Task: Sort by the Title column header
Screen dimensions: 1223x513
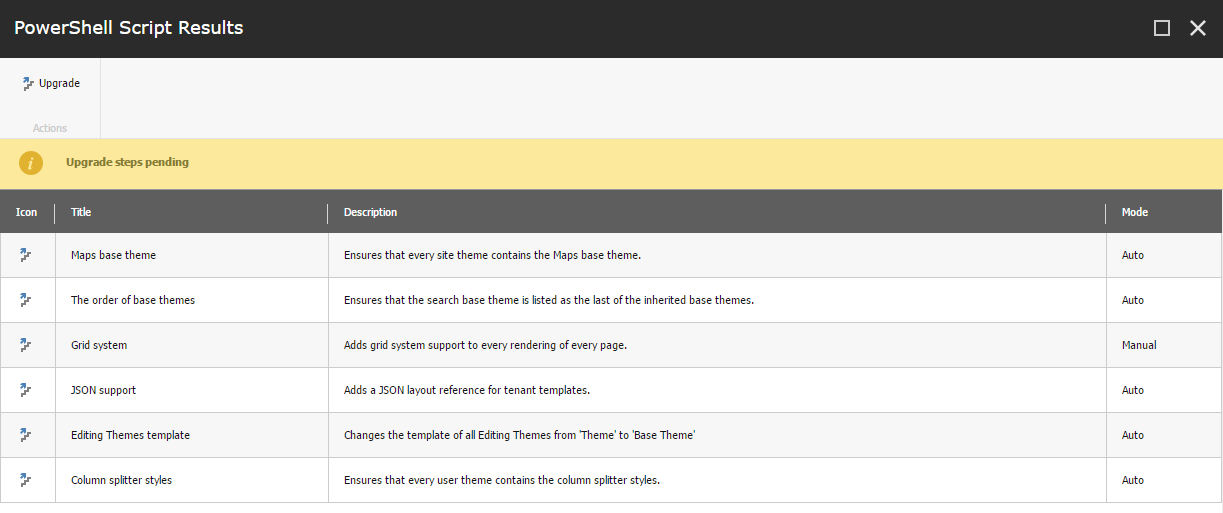Action: pos(81,212)
